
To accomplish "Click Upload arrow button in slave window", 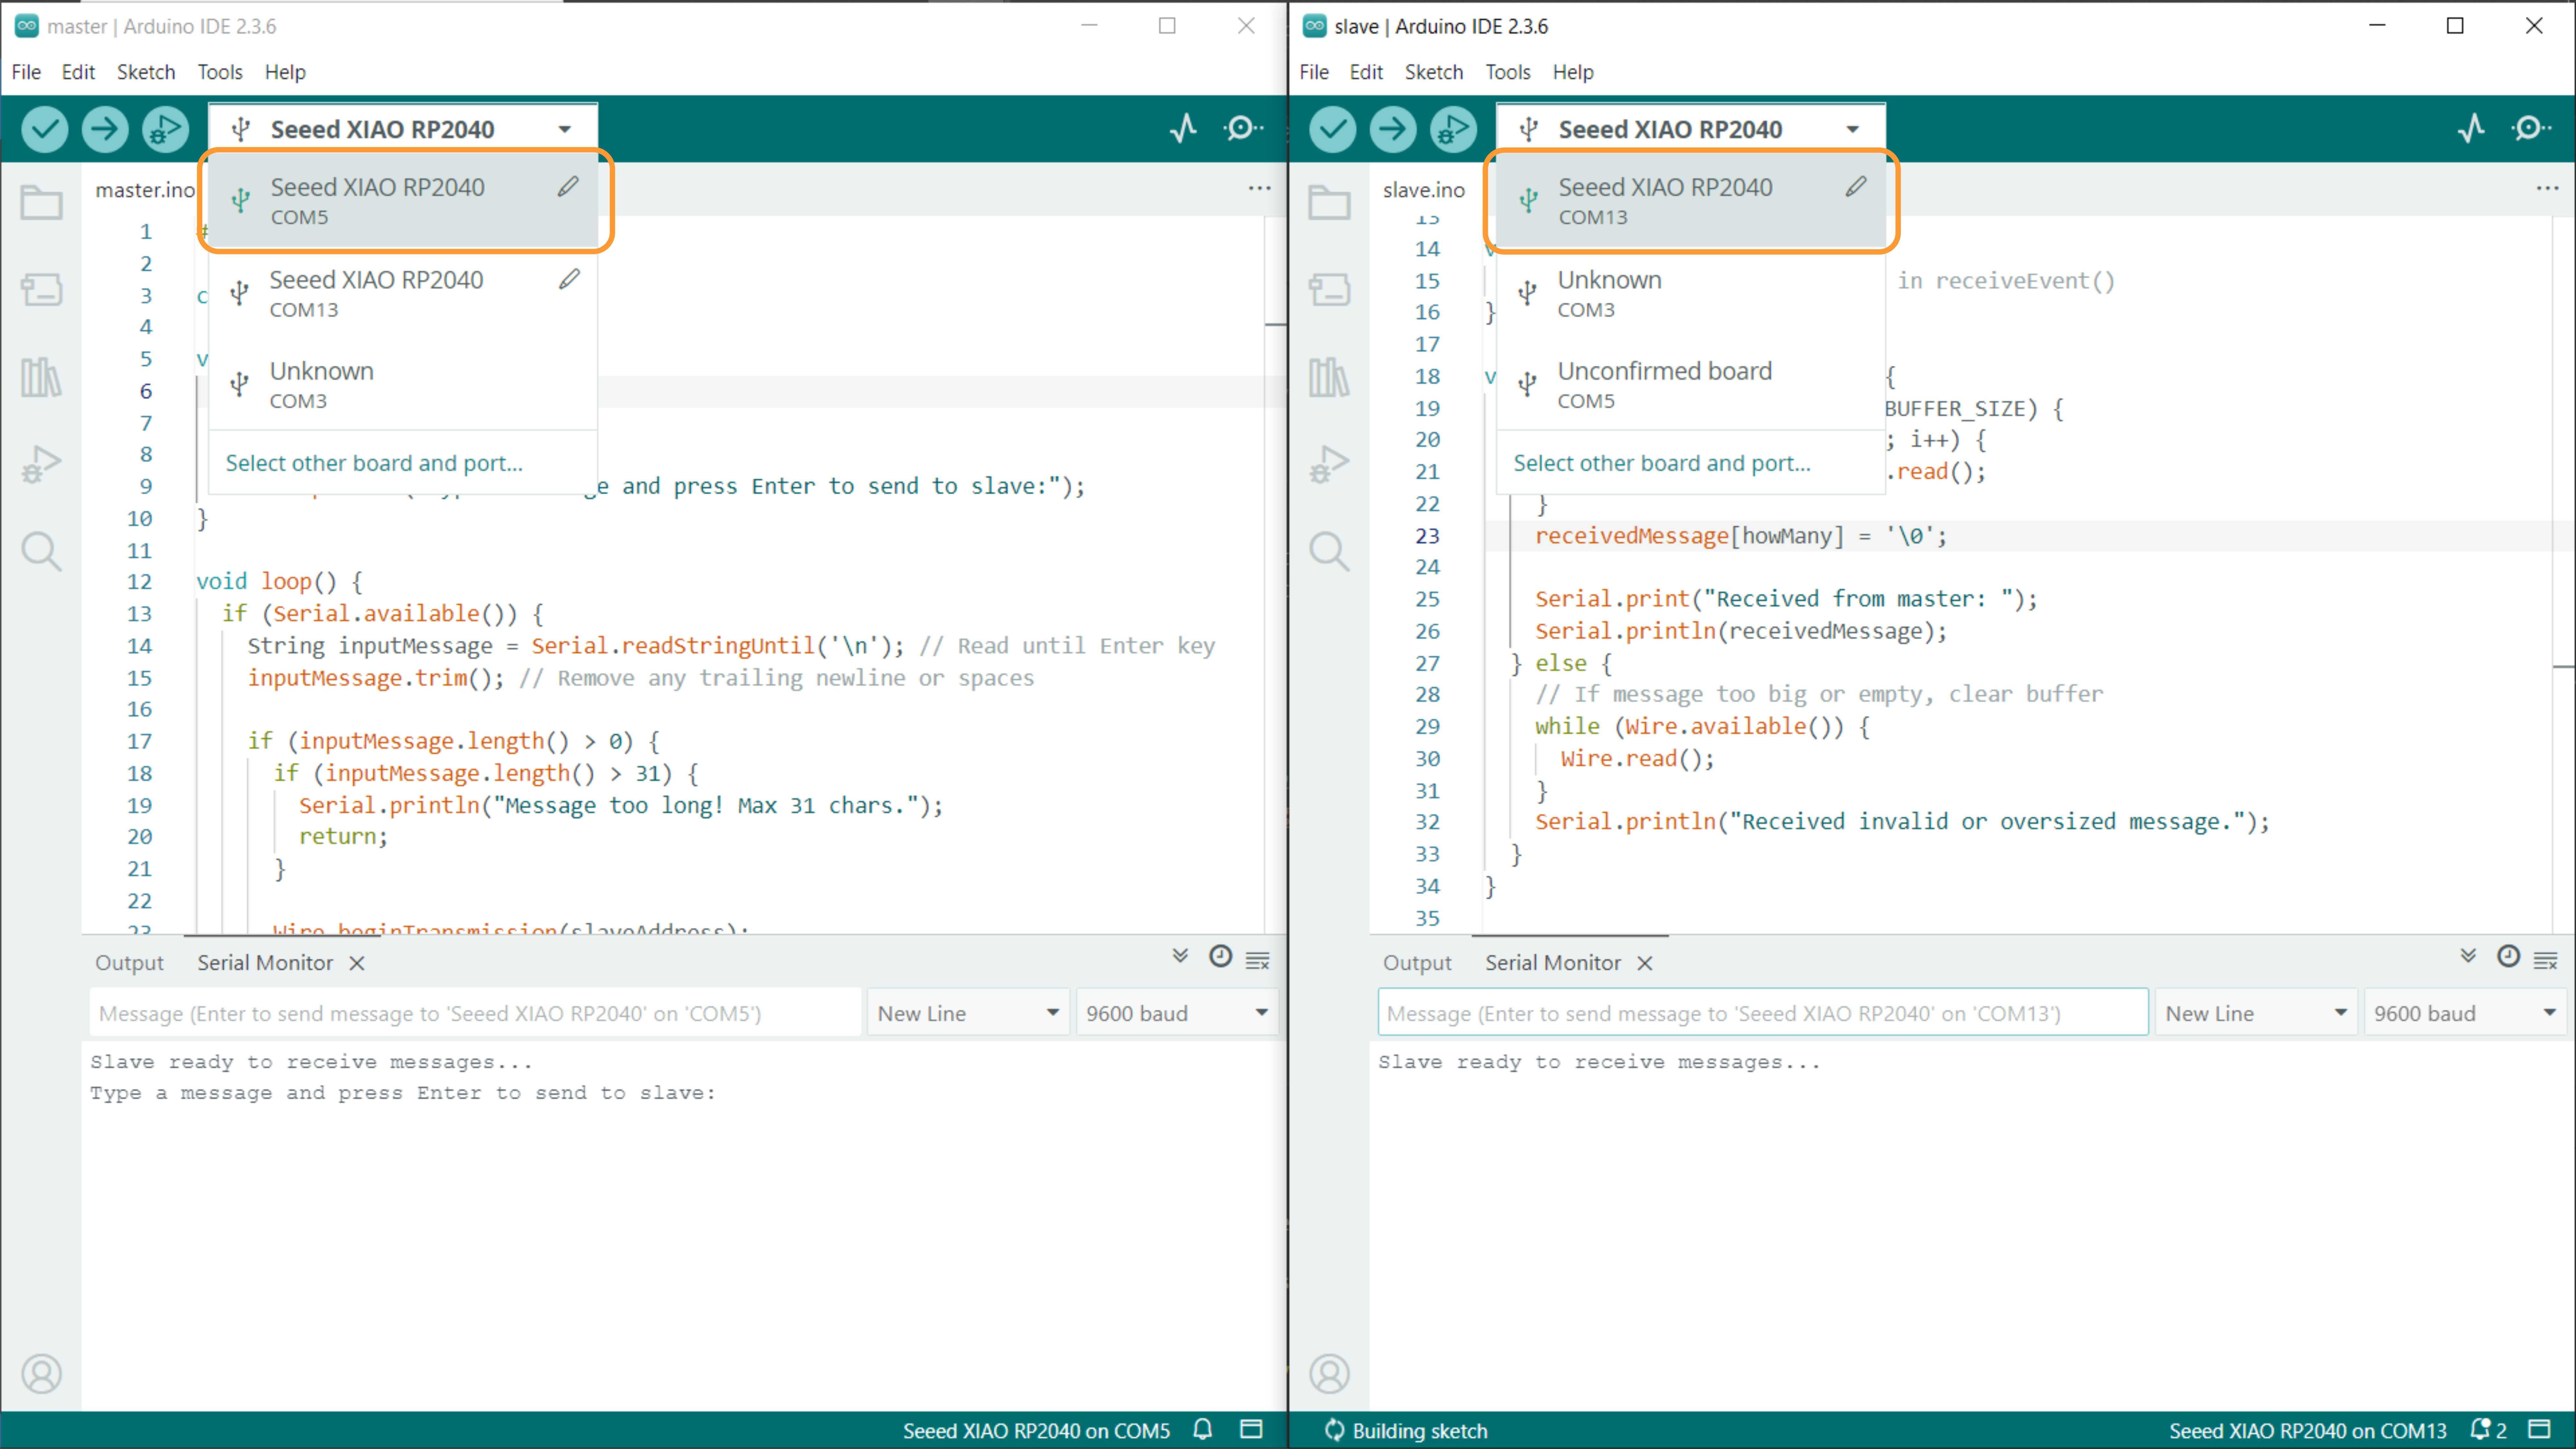I will pyautogui.click(x=1393, y=129).
